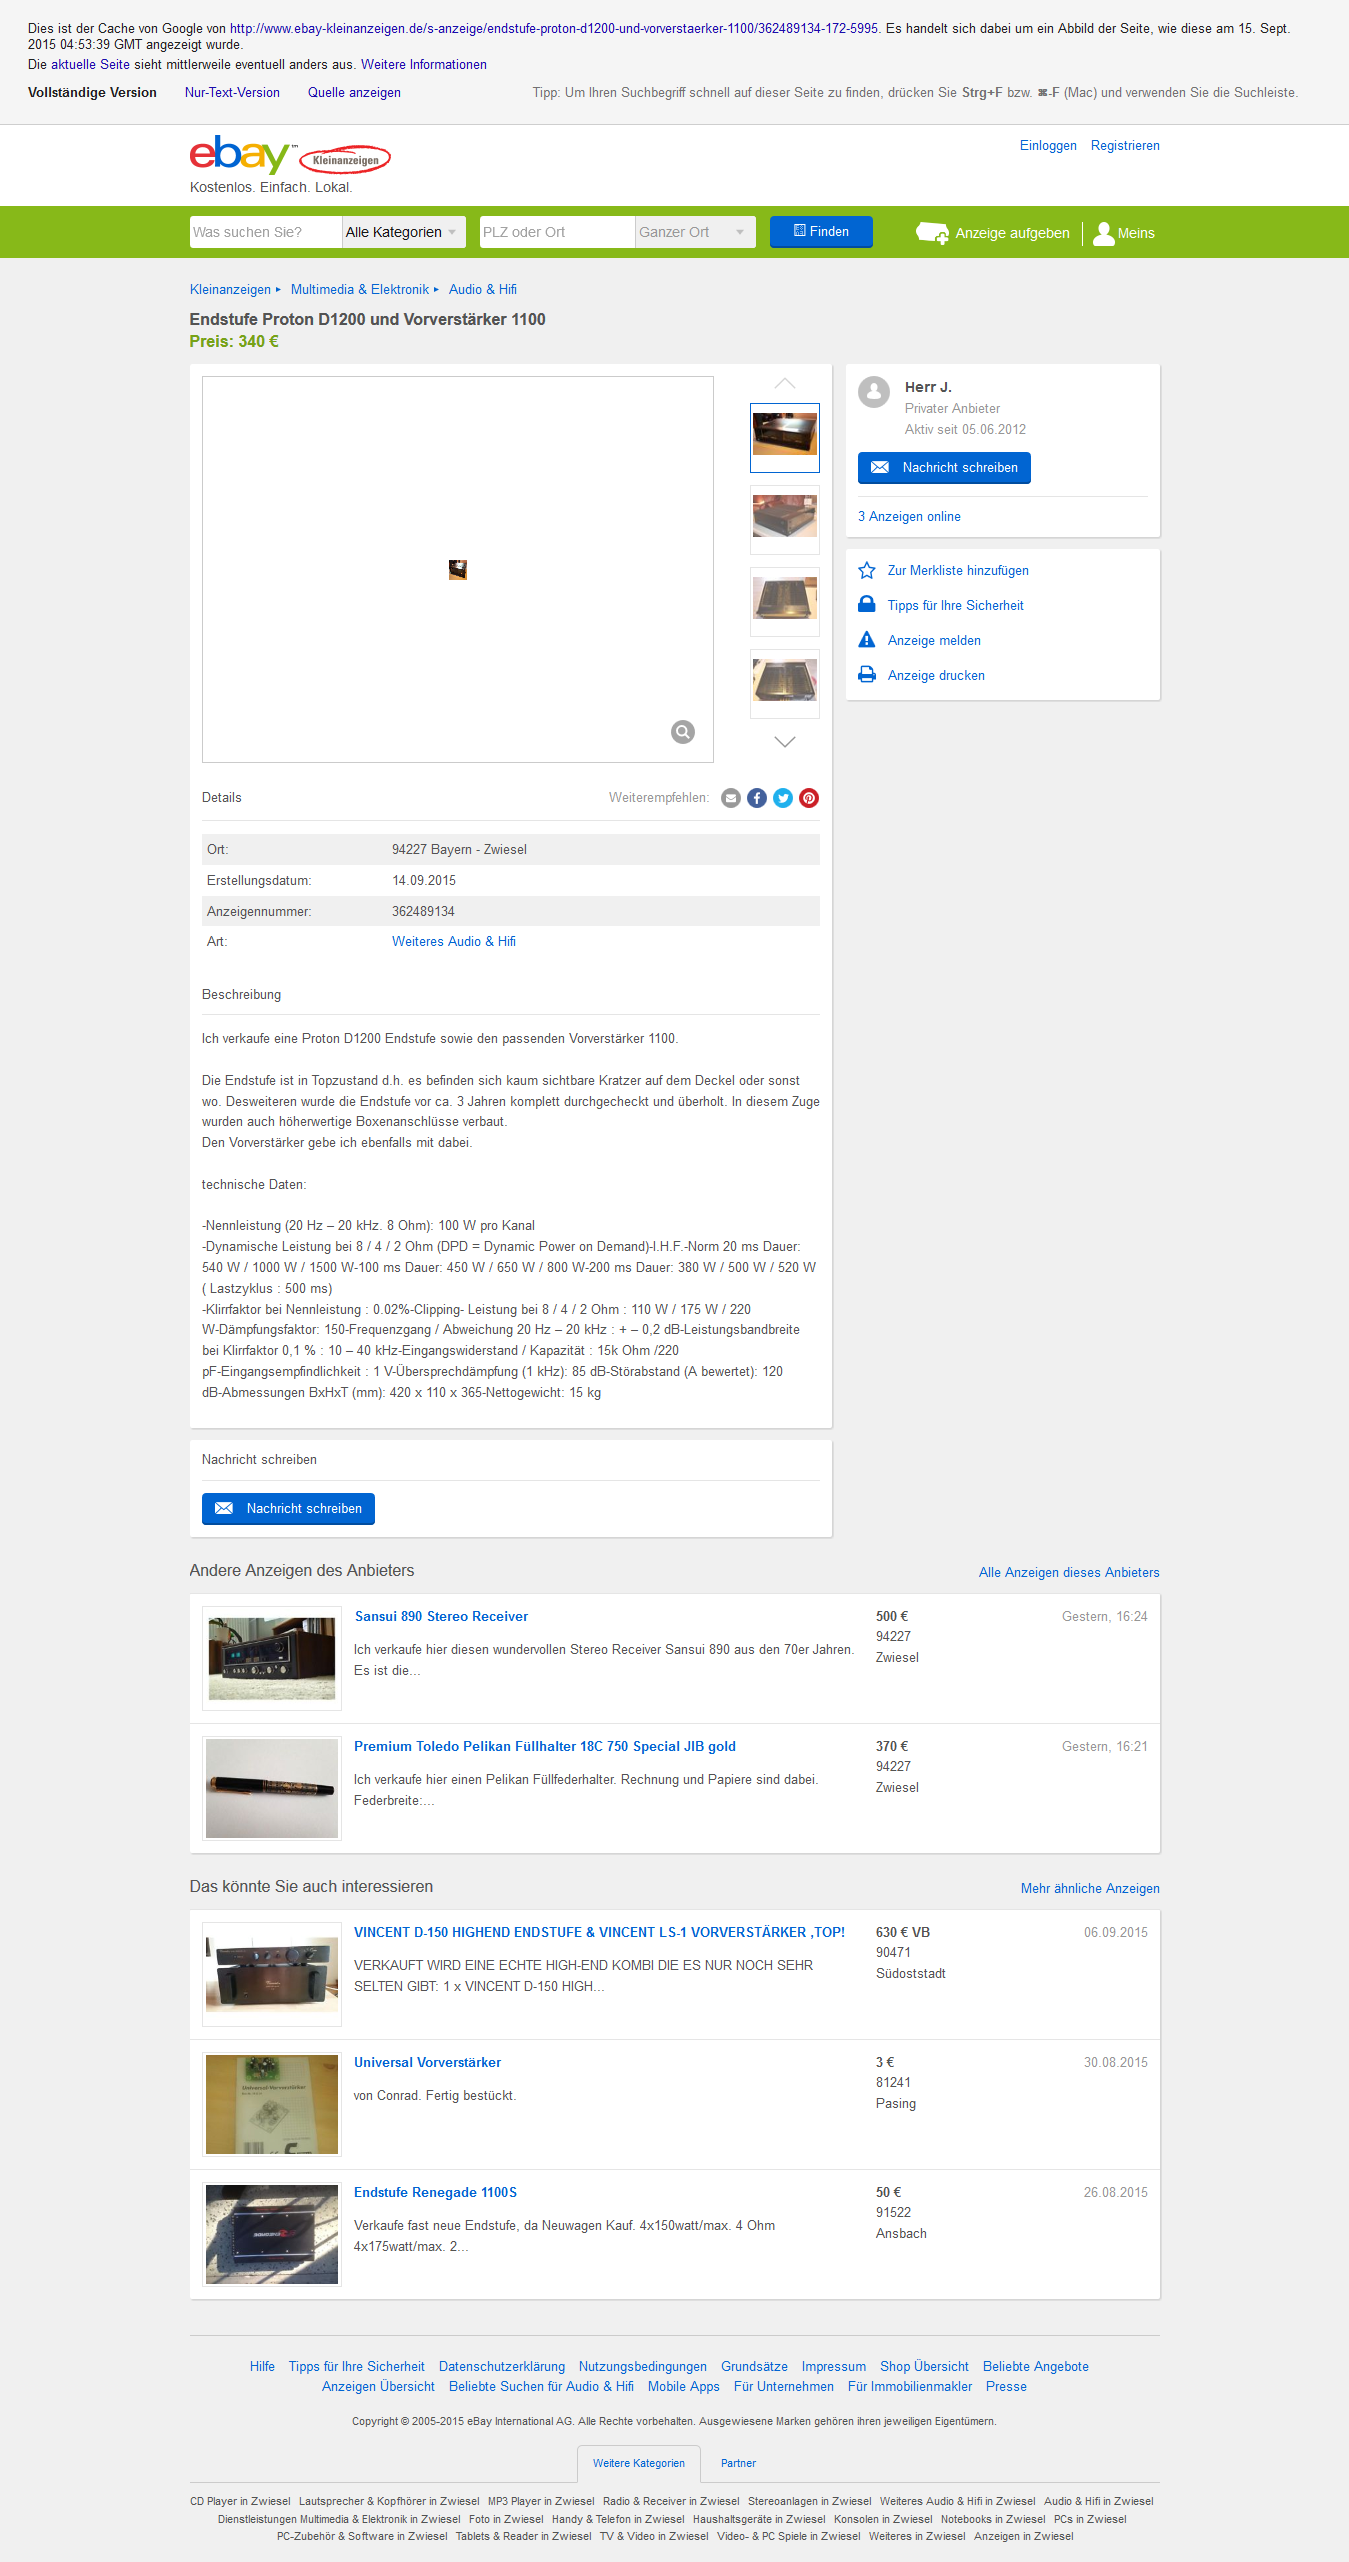Open 'CD Player in Zwiesel' category link
This screenshot has width=1349, height=2562.
click(240, 2502)
